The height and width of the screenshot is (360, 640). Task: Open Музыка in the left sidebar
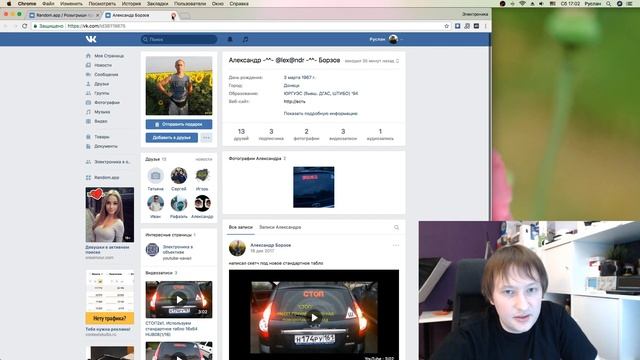[102, 112]
